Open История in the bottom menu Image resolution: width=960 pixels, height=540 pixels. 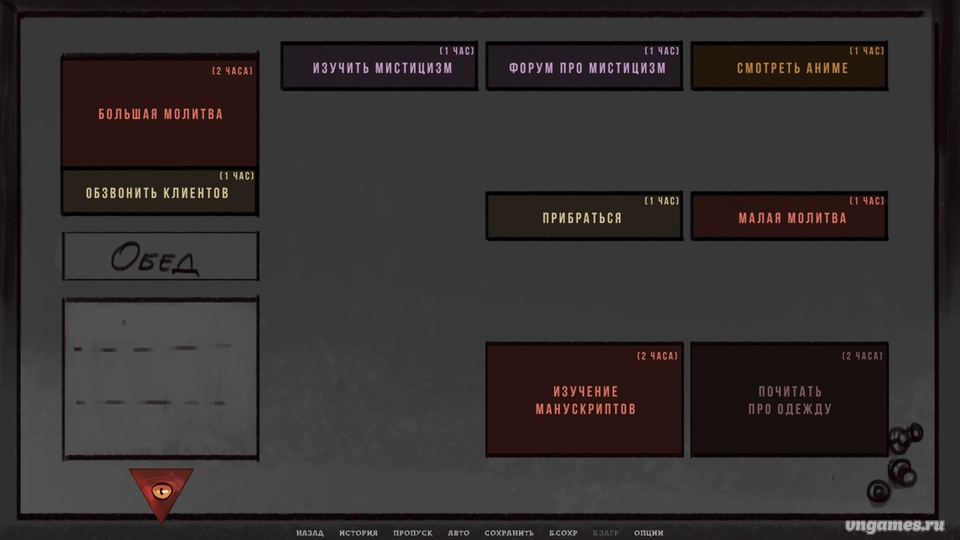point(358,533)
